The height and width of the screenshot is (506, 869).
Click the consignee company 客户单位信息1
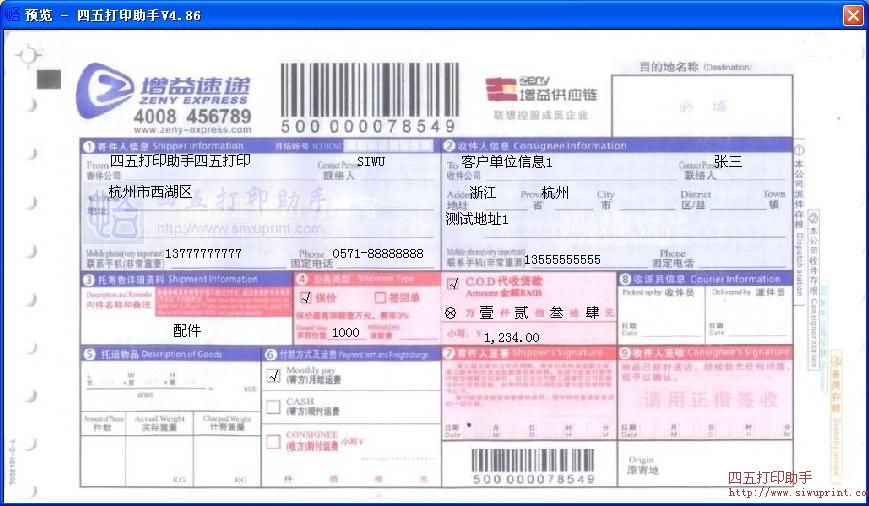pos(507,162)
